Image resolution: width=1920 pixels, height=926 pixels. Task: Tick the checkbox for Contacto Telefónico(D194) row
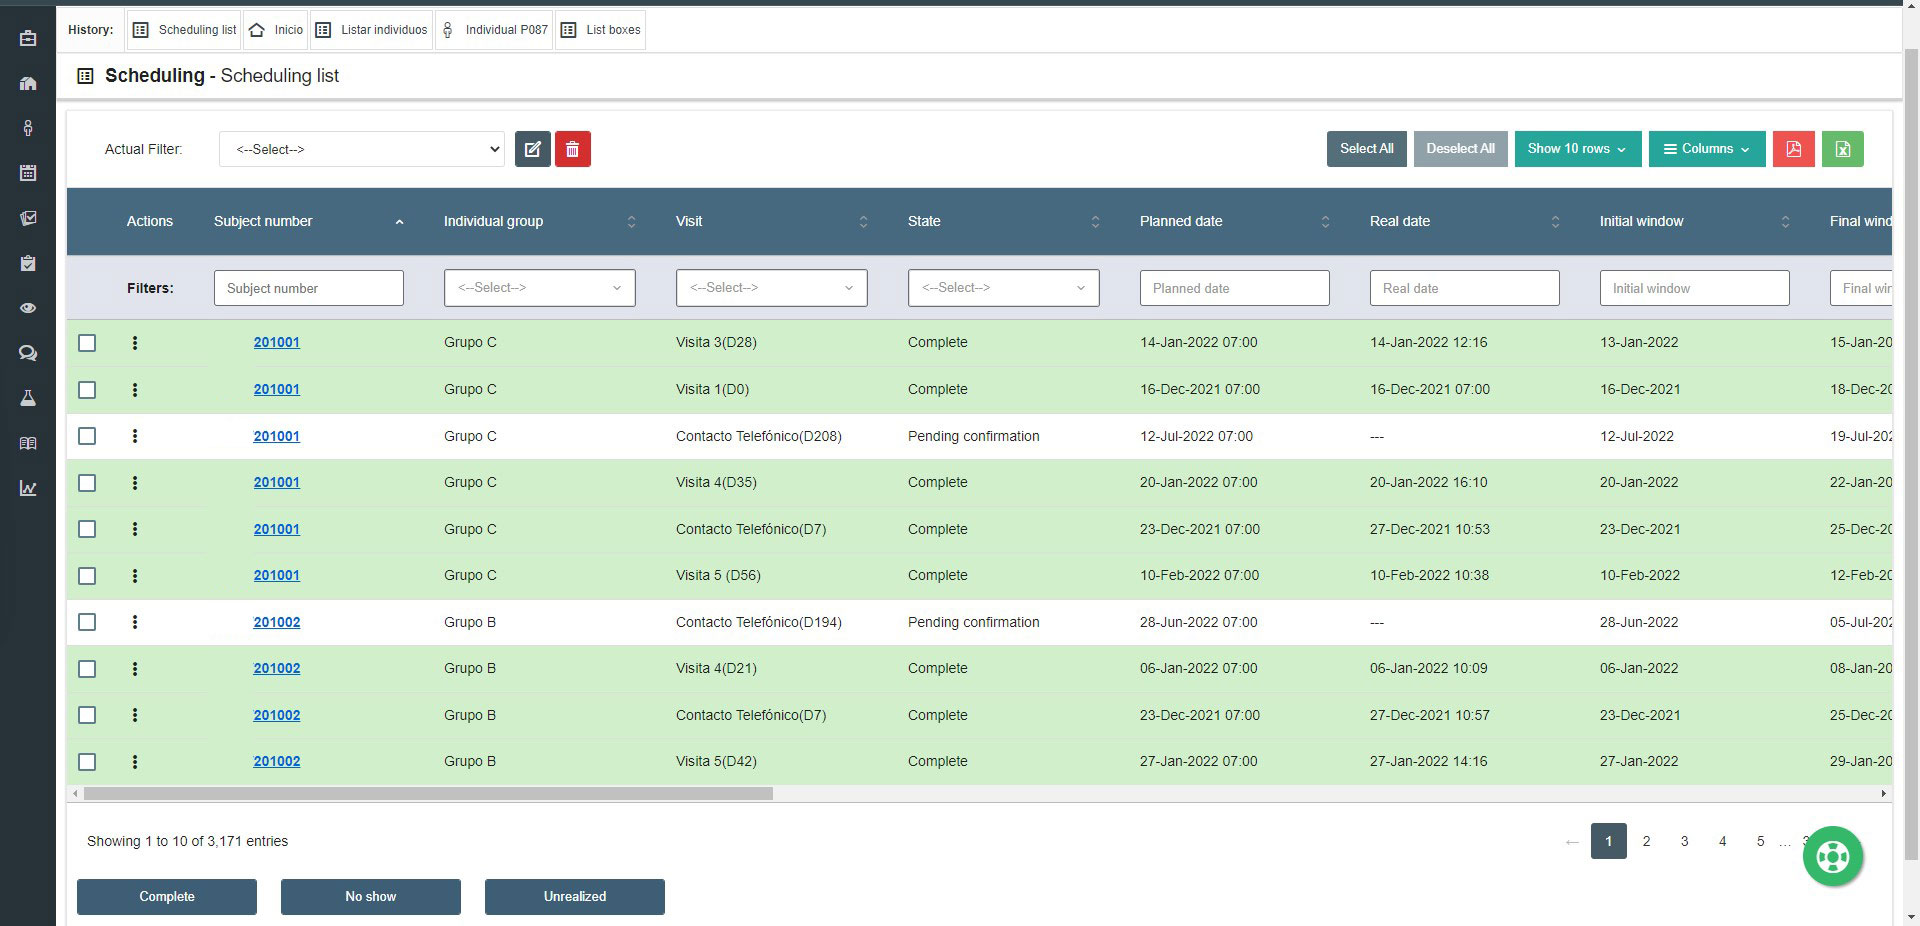[87, 622]
